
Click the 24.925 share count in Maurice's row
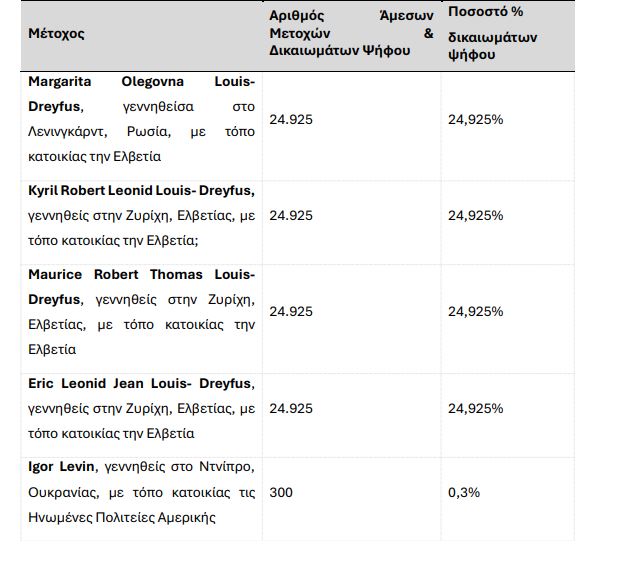click(x=291, y=312)
